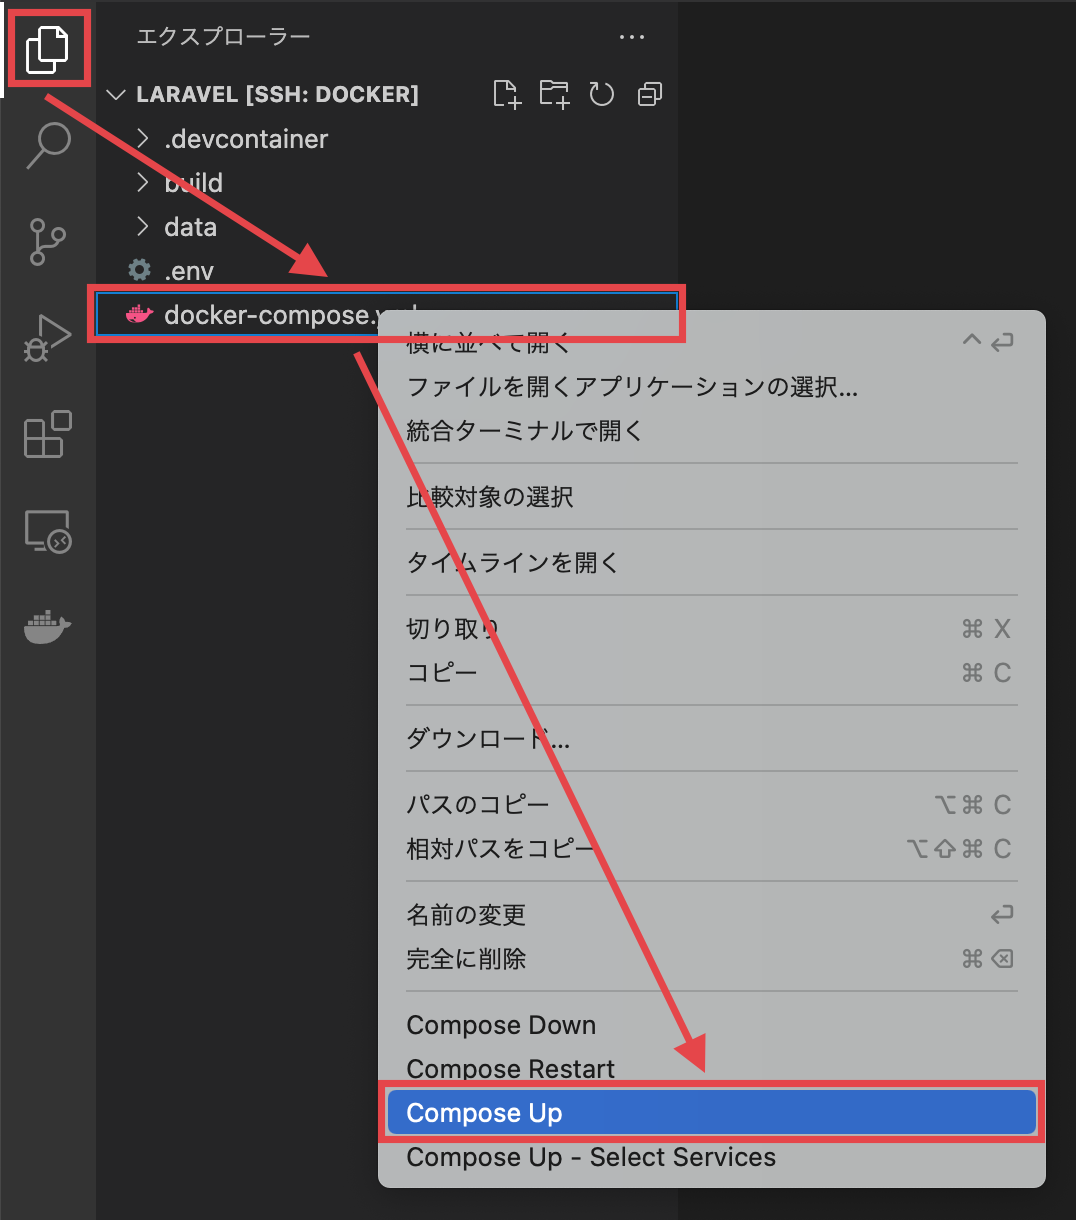This screenshot has height=1220, width=1076.
Task: Click Compose Restart
Action: [510, 1069]
